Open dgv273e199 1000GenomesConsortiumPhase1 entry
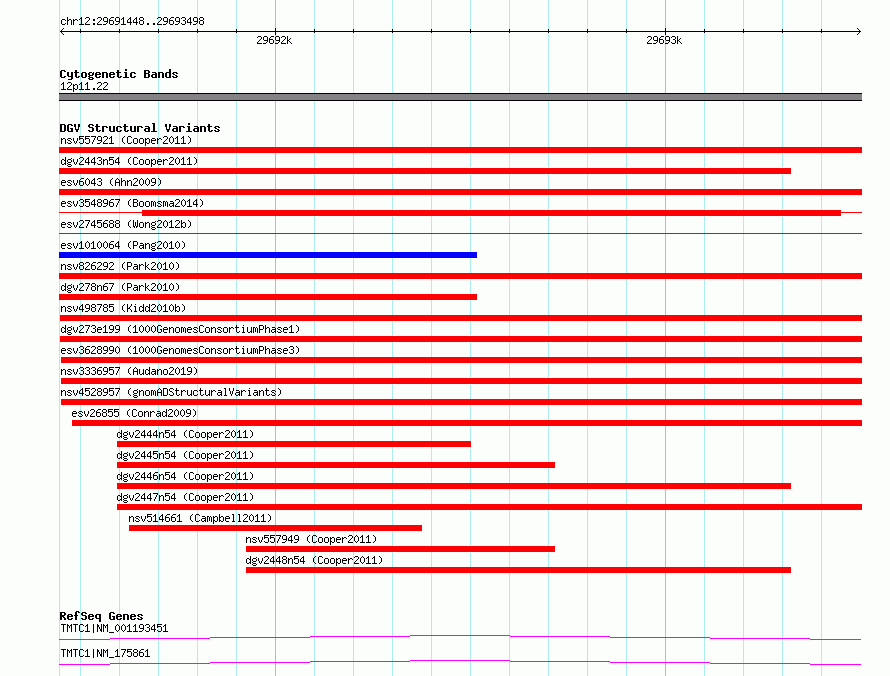 (x=180, y=329)
